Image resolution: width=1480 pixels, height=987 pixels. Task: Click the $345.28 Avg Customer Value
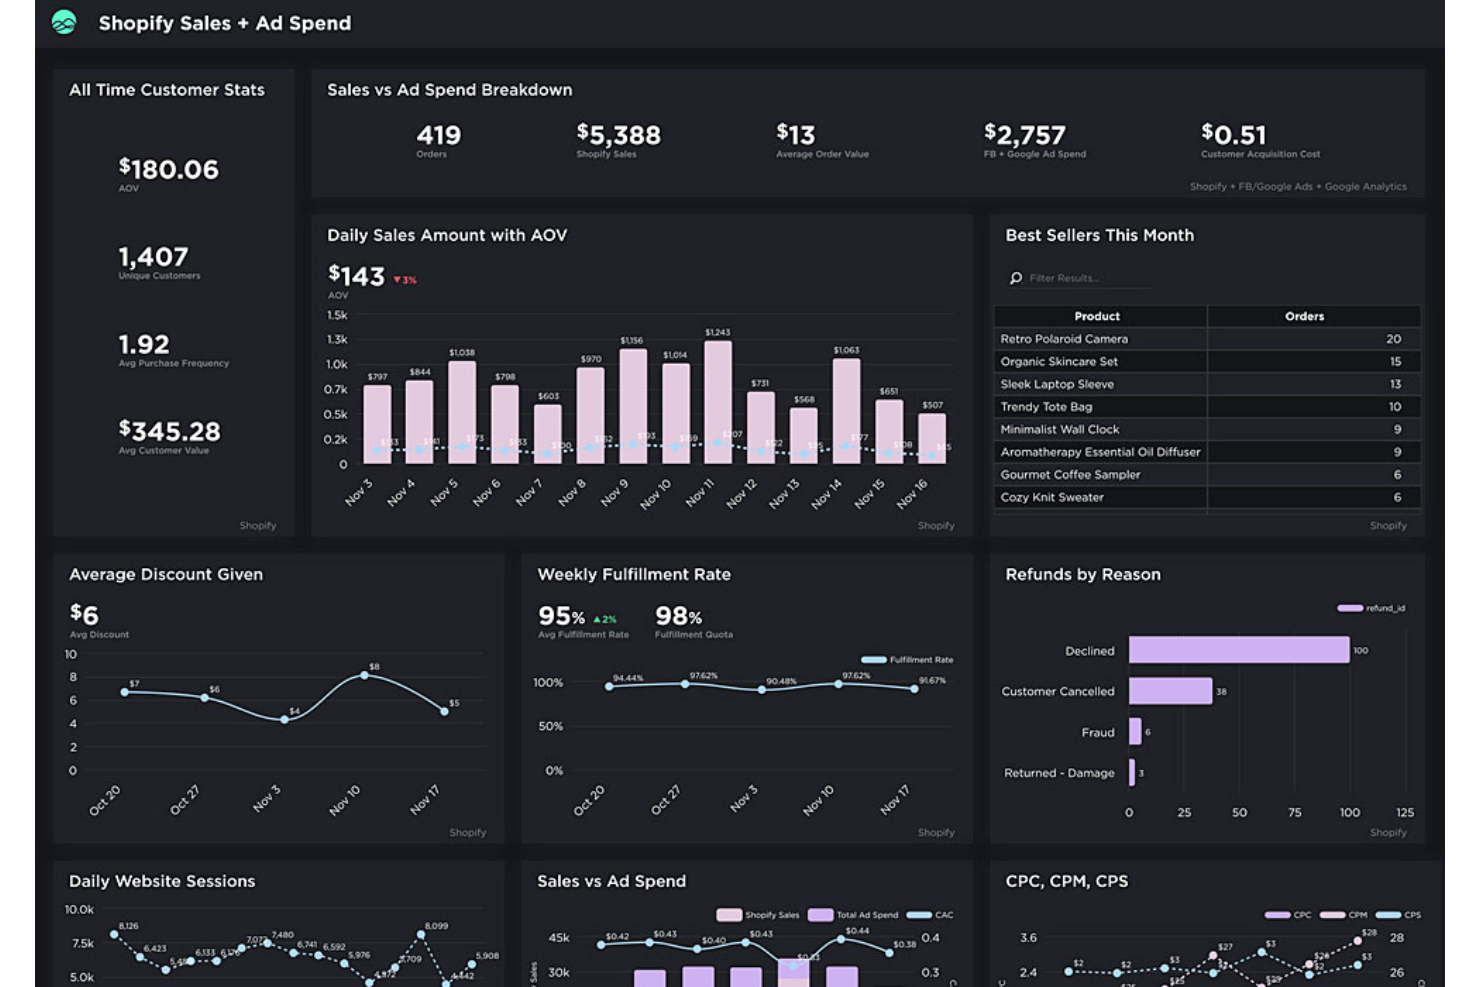click(x=169, y=432)
